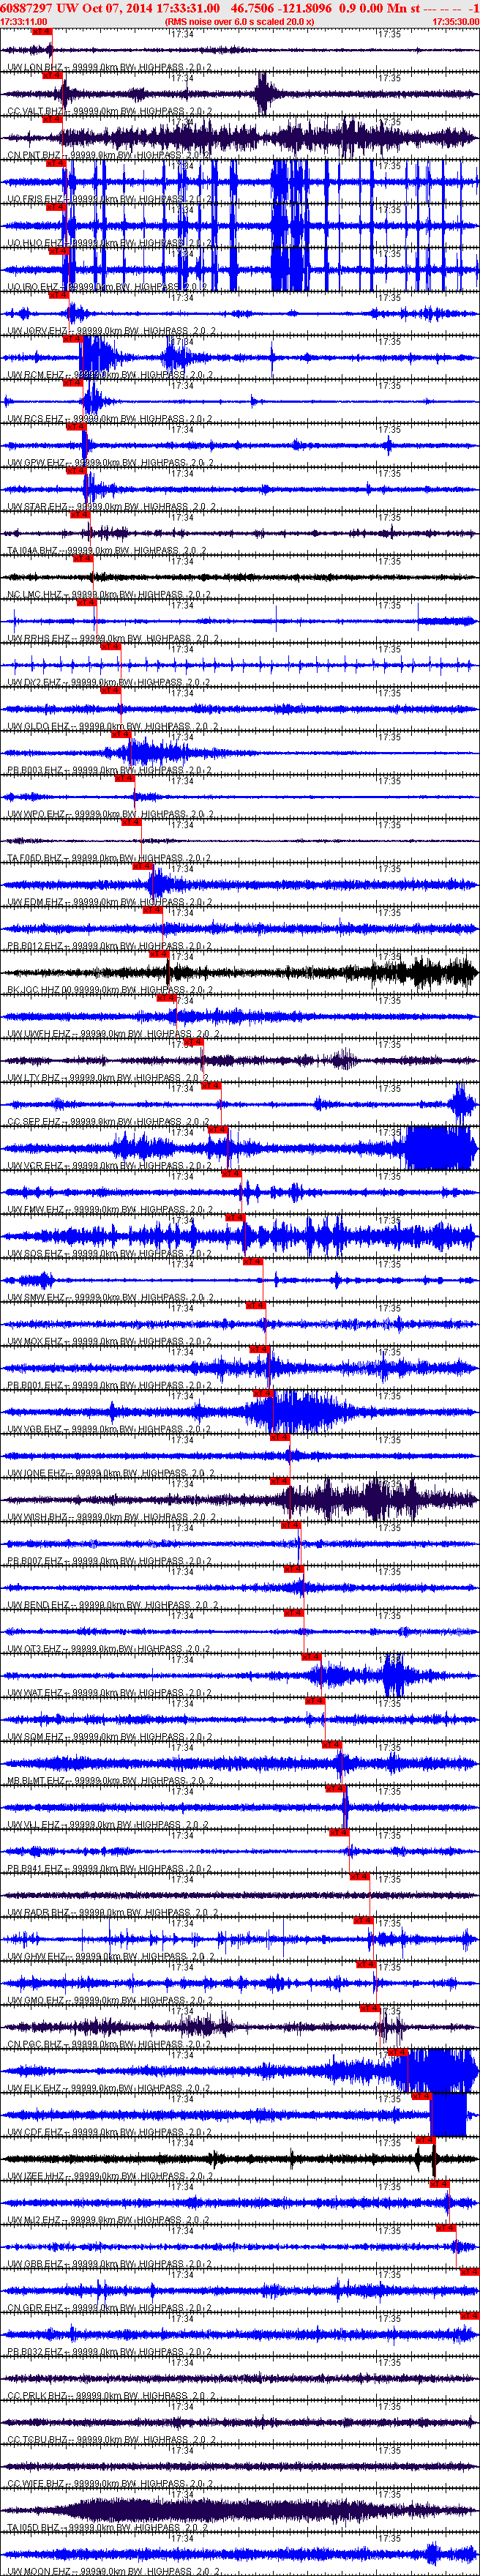Click the event ID 60887297 in the header

click(27, 7)
